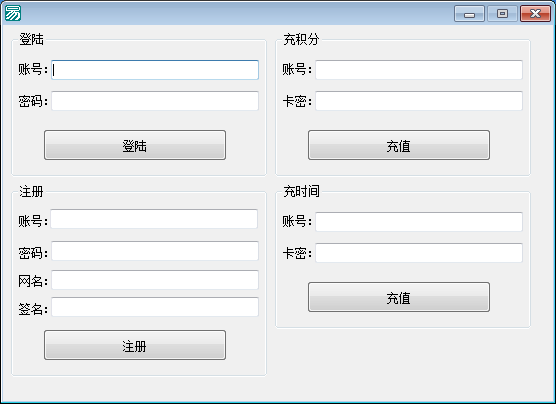Click the 充时间 group title label
Viewport: 556px width, 404px height.
tap(301, 191)
